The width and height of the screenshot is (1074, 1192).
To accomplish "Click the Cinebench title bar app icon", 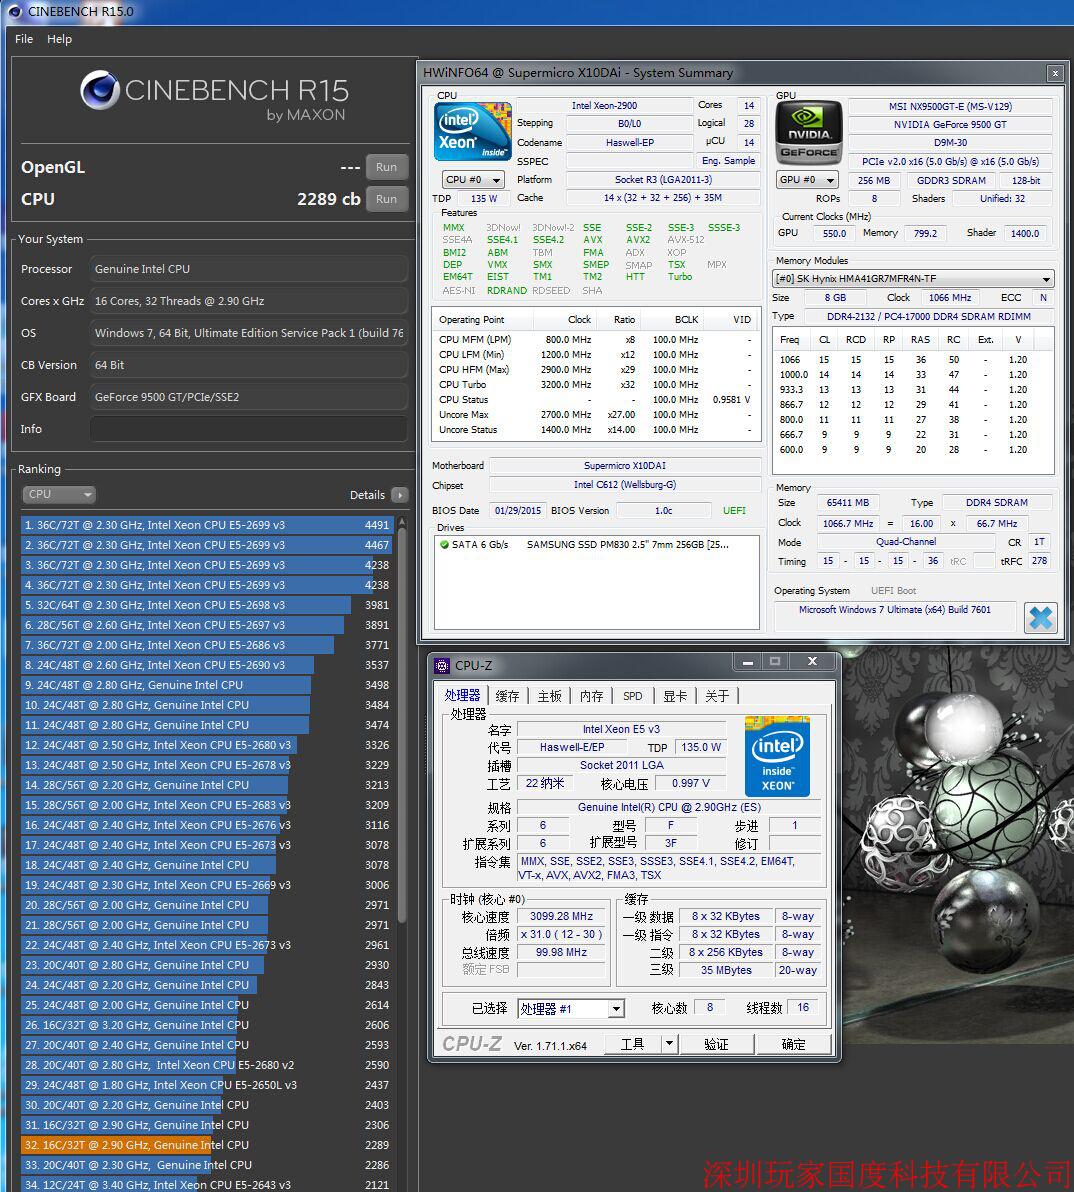I will coord(14,11).
